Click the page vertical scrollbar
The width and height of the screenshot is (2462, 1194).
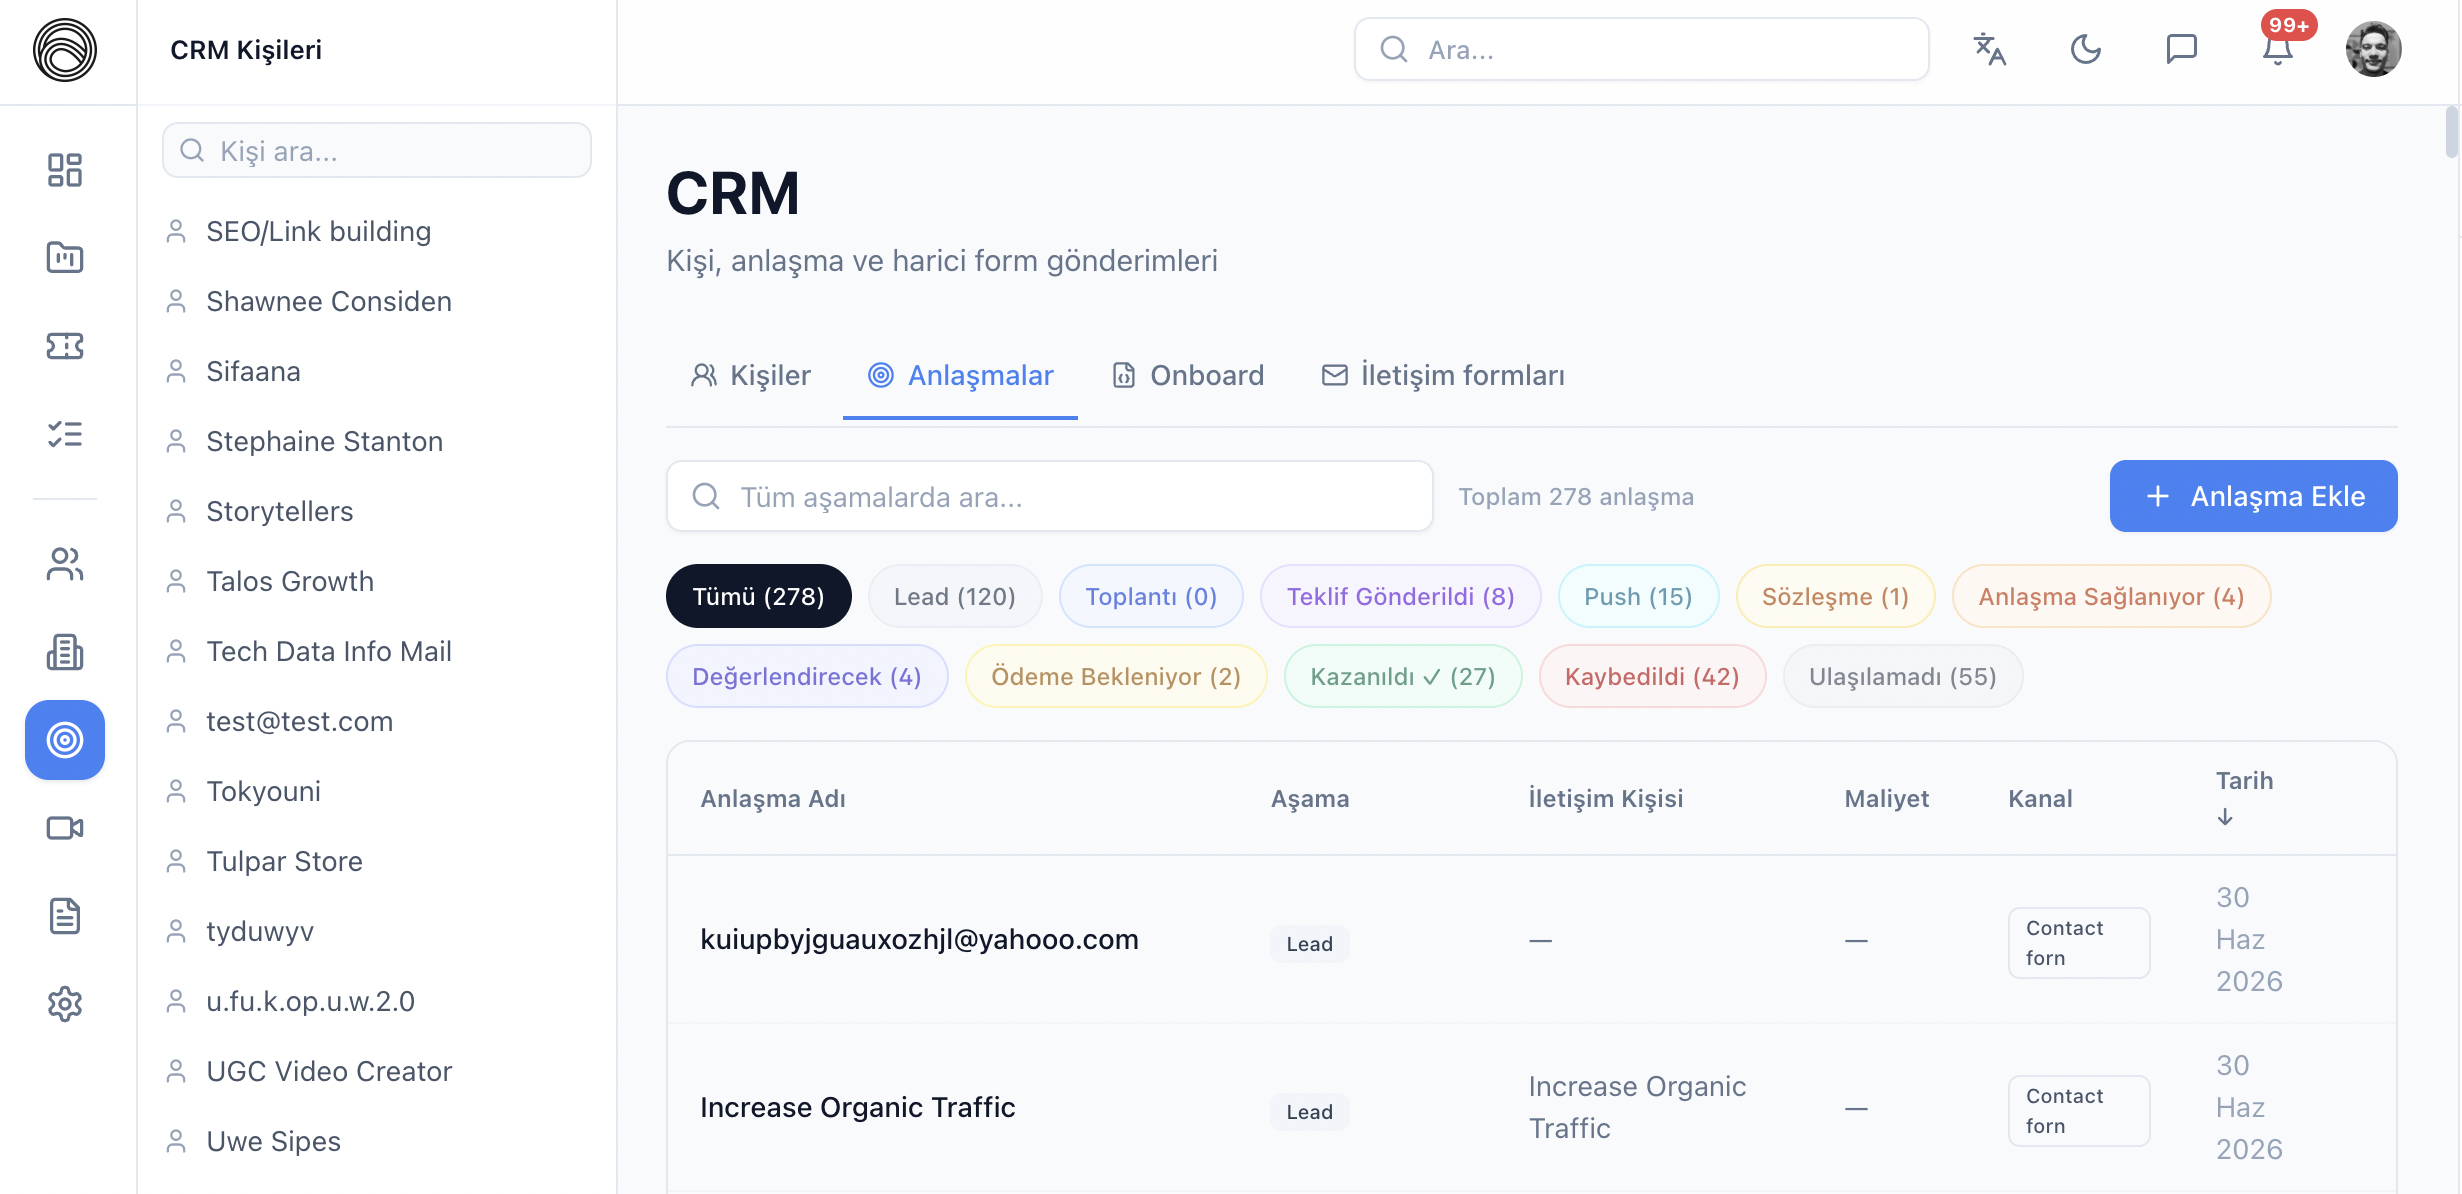coord(2452,133)
